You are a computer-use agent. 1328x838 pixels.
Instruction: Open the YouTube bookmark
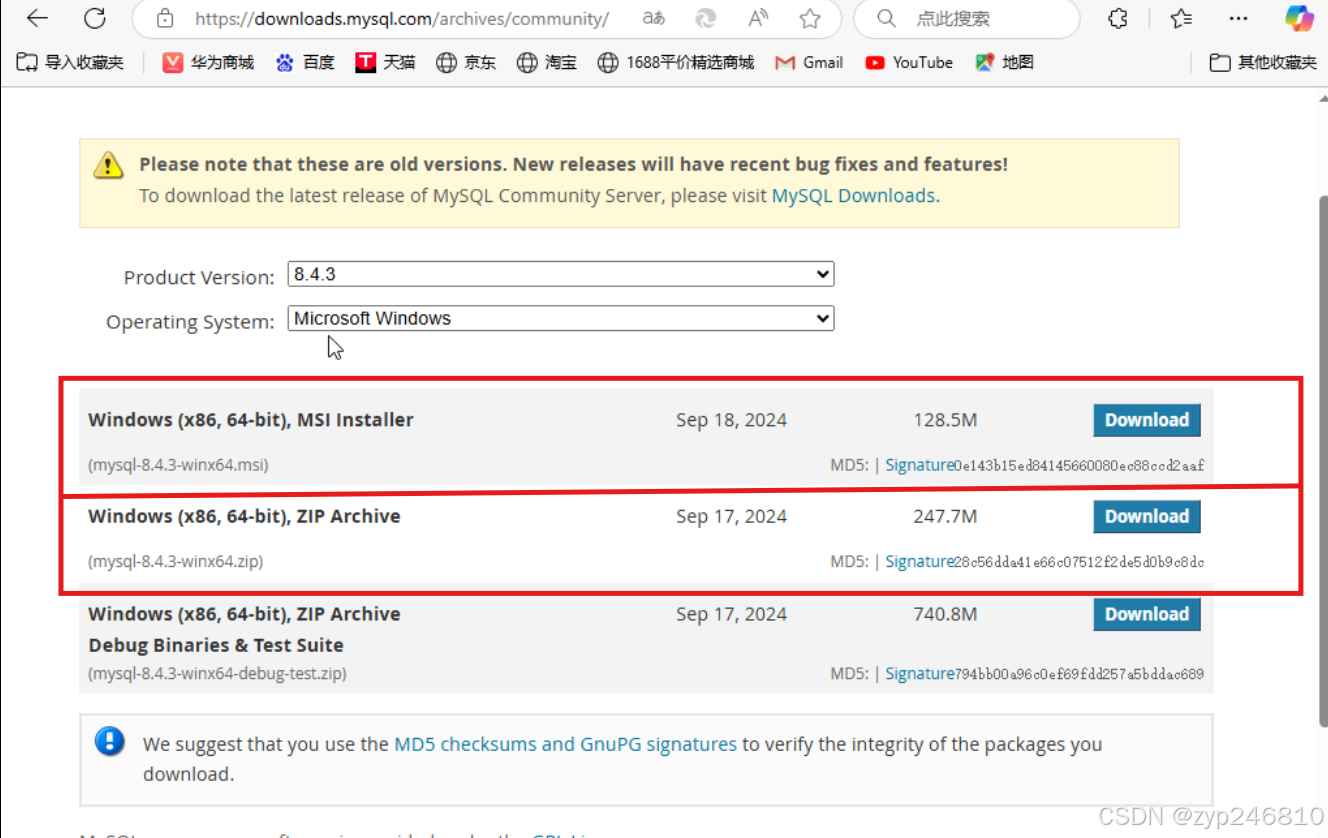point(909,62)
